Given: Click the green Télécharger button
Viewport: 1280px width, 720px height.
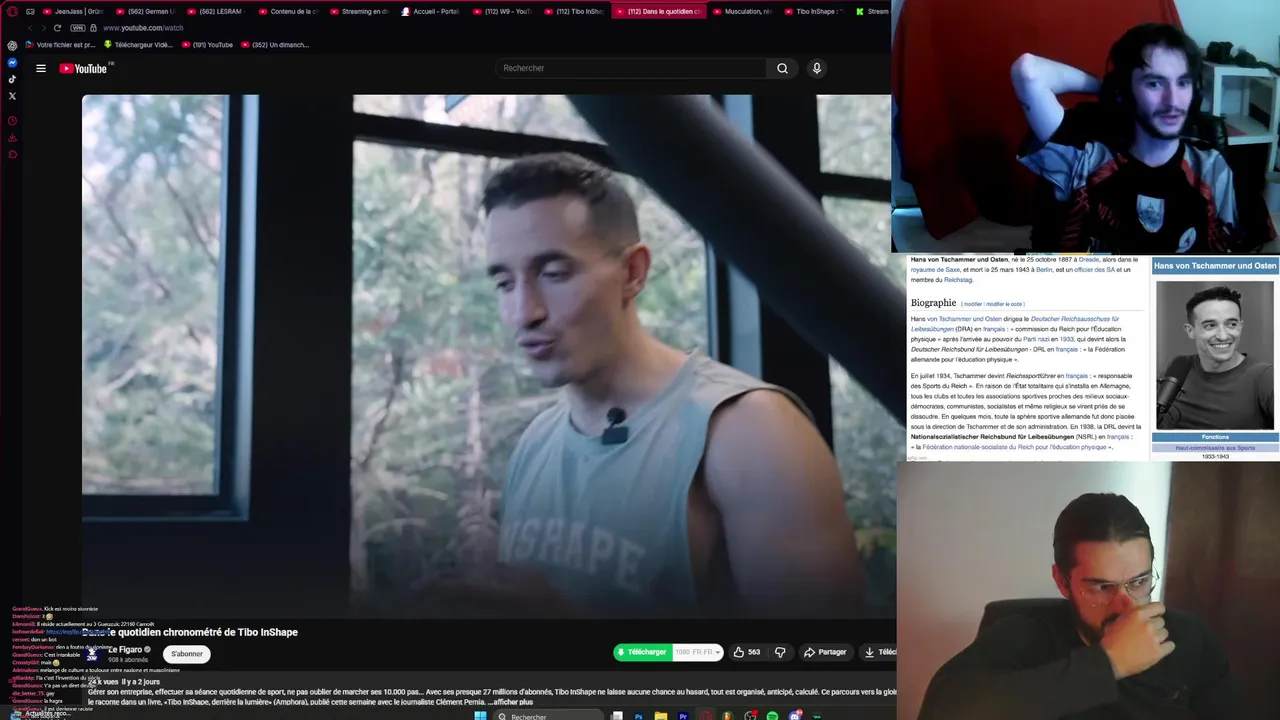Looking at the screenshot, I should pos(642,652).
